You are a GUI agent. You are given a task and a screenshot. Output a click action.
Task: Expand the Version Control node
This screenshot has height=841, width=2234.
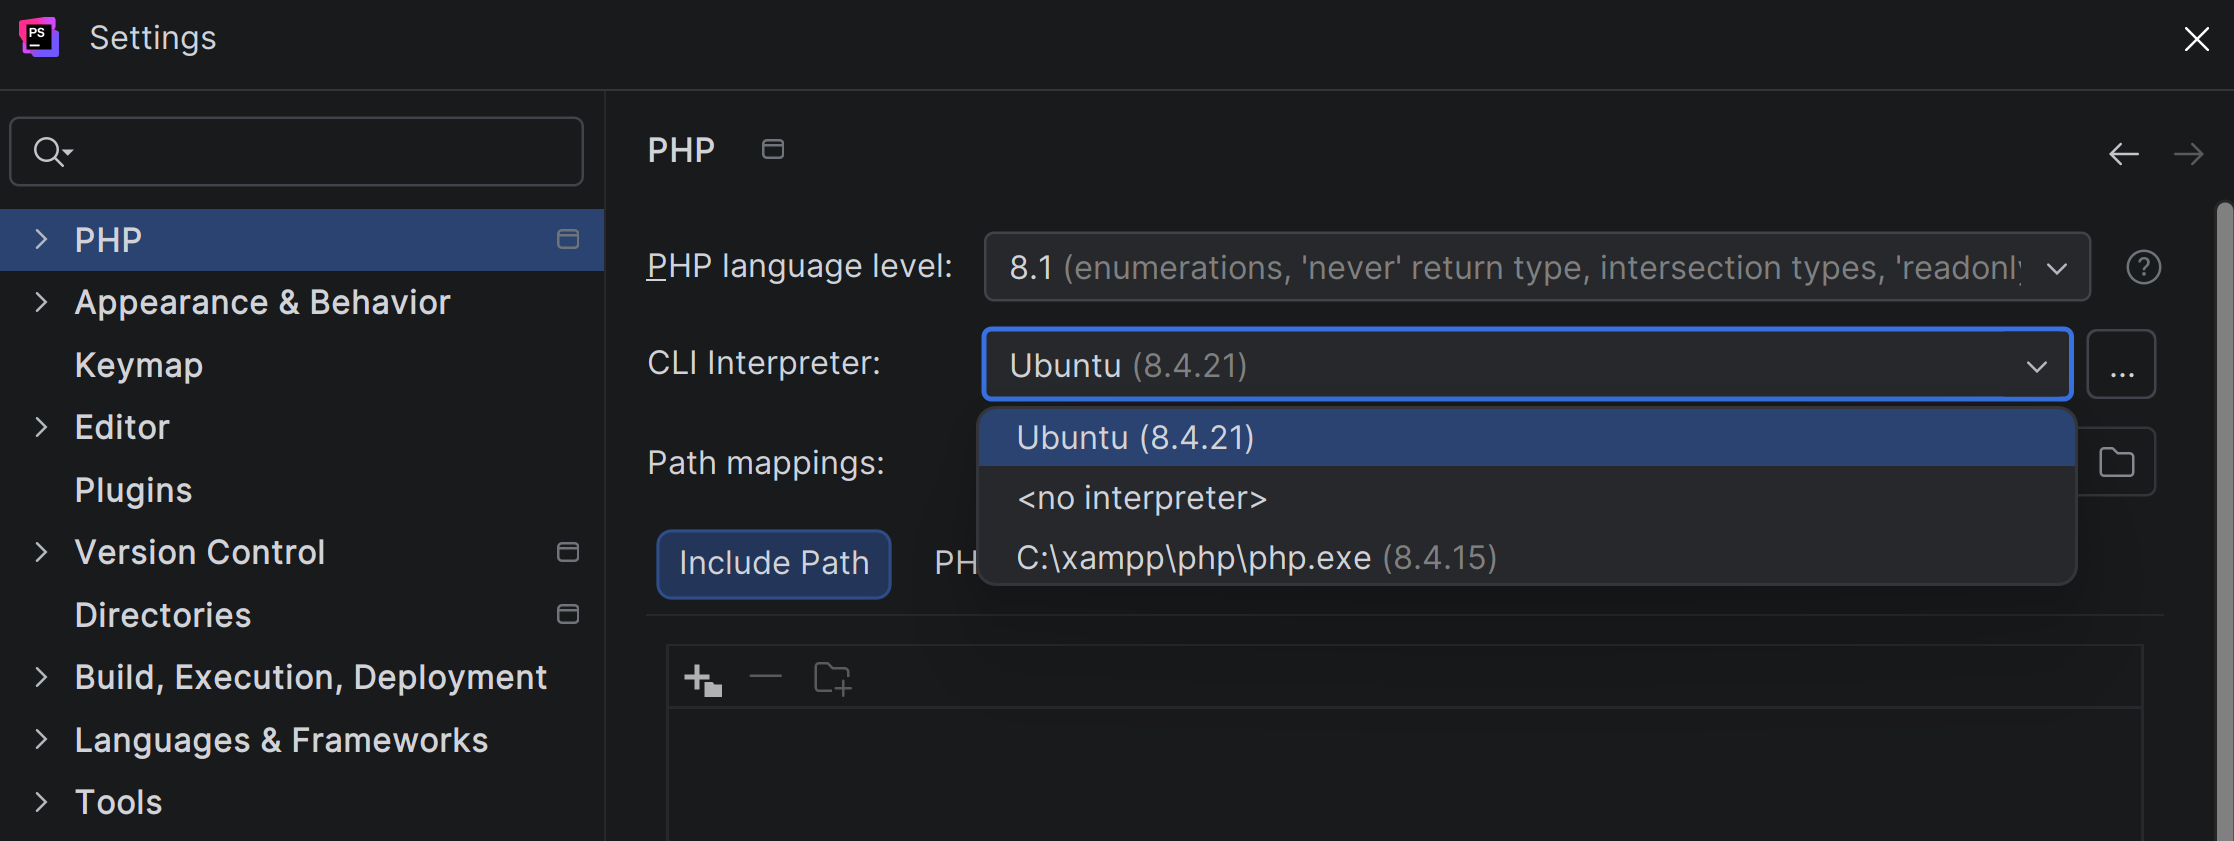pos(41,552)
